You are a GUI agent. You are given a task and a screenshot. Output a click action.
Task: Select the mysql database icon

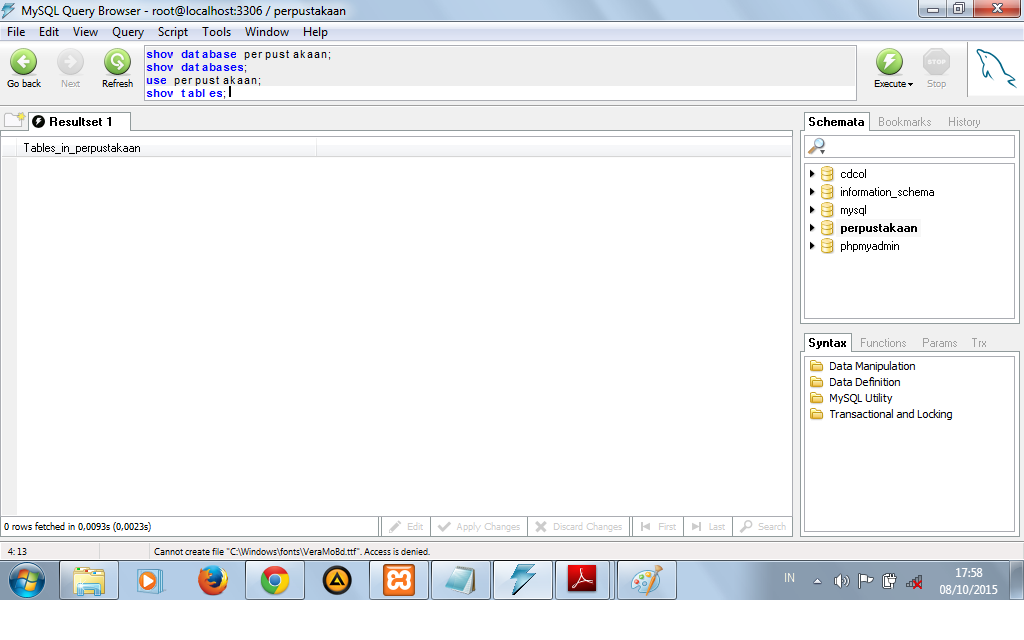[827, 210]
